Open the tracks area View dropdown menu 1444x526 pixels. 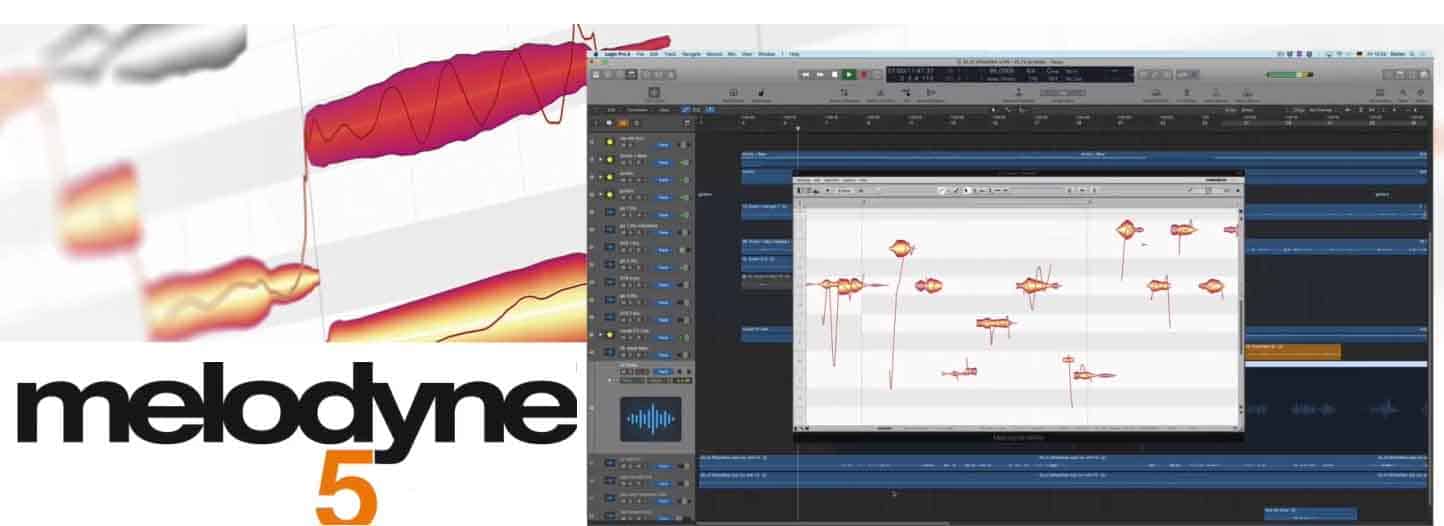point(664,110)
